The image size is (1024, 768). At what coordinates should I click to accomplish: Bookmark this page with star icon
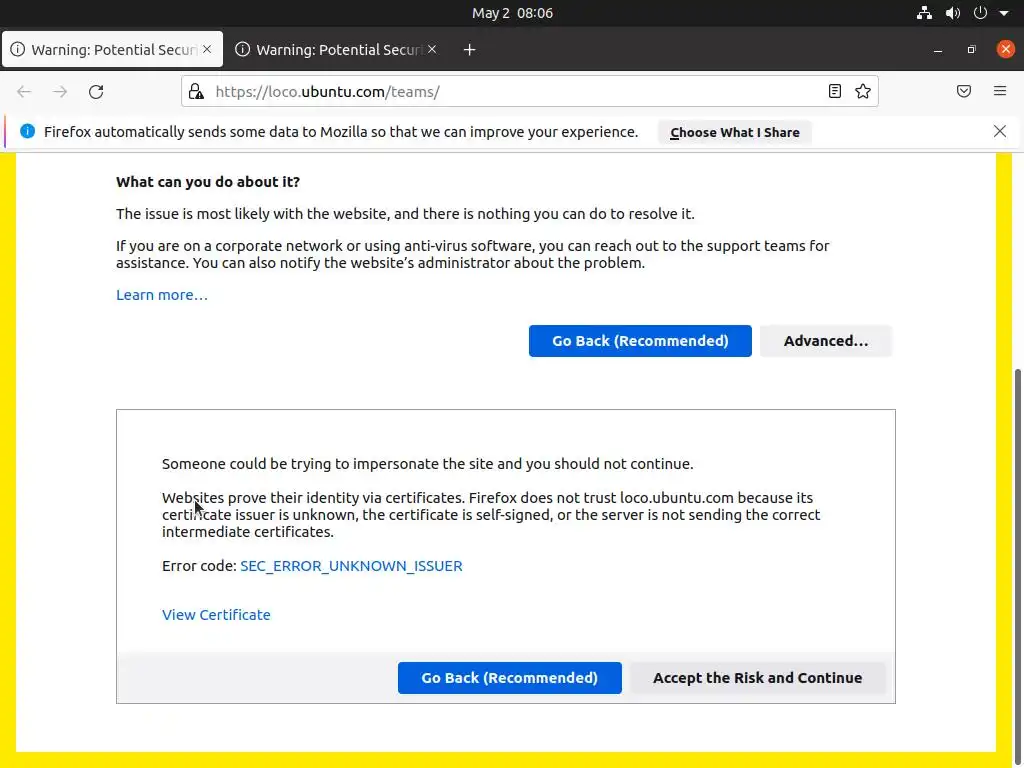tap(863, 91)
